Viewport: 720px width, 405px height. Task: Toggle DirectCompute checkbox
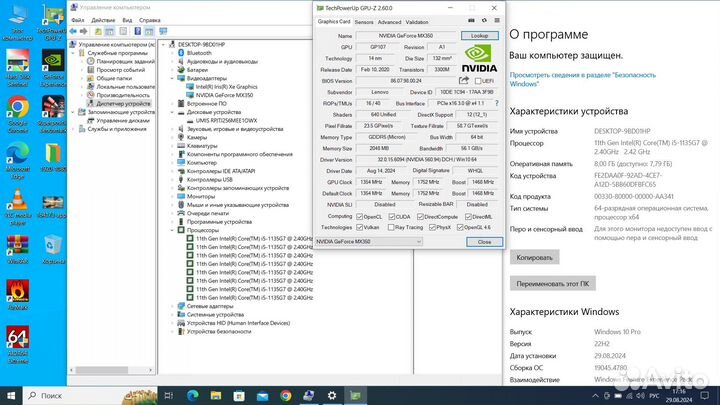(x=420, y=217)
